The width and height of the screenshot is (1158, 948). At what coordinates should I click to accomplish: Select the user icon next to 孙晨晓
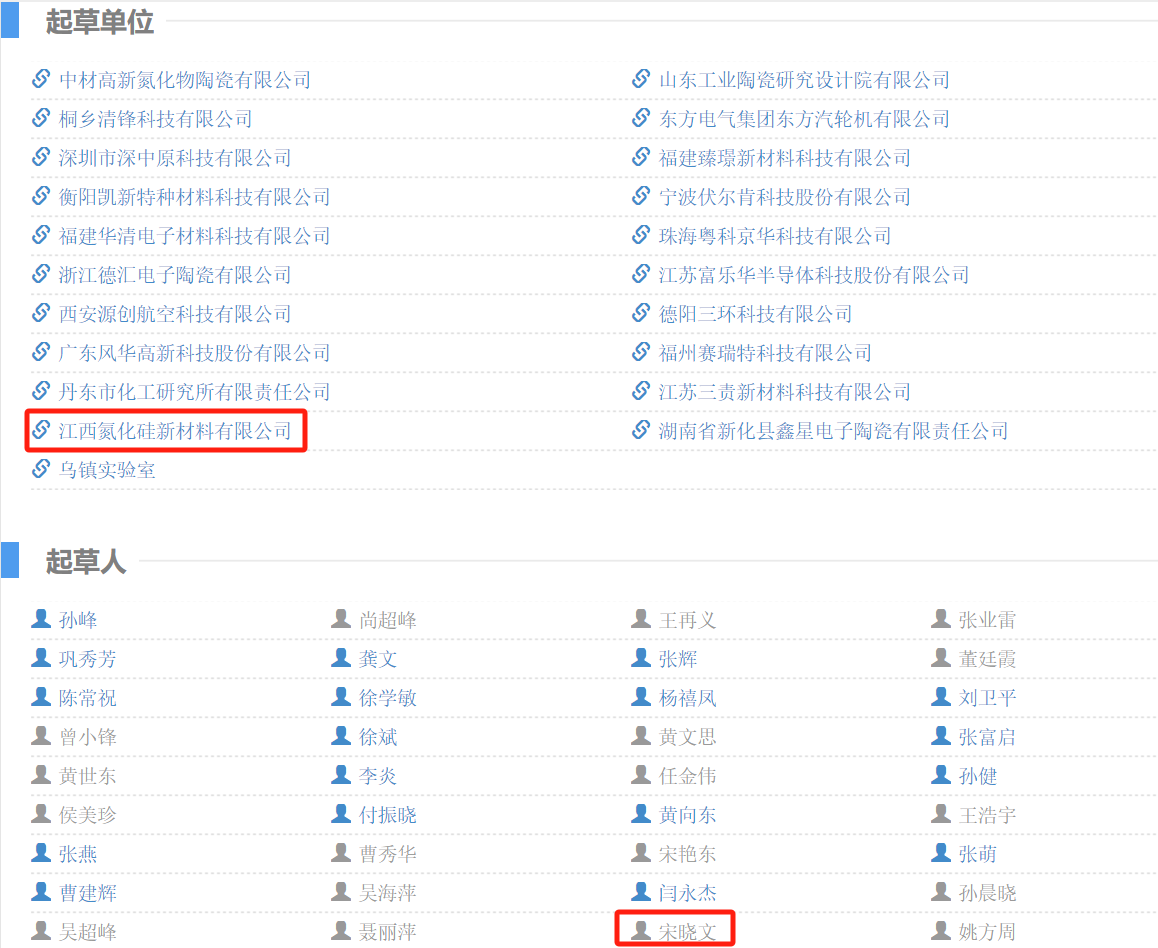(x=941, y=893)
